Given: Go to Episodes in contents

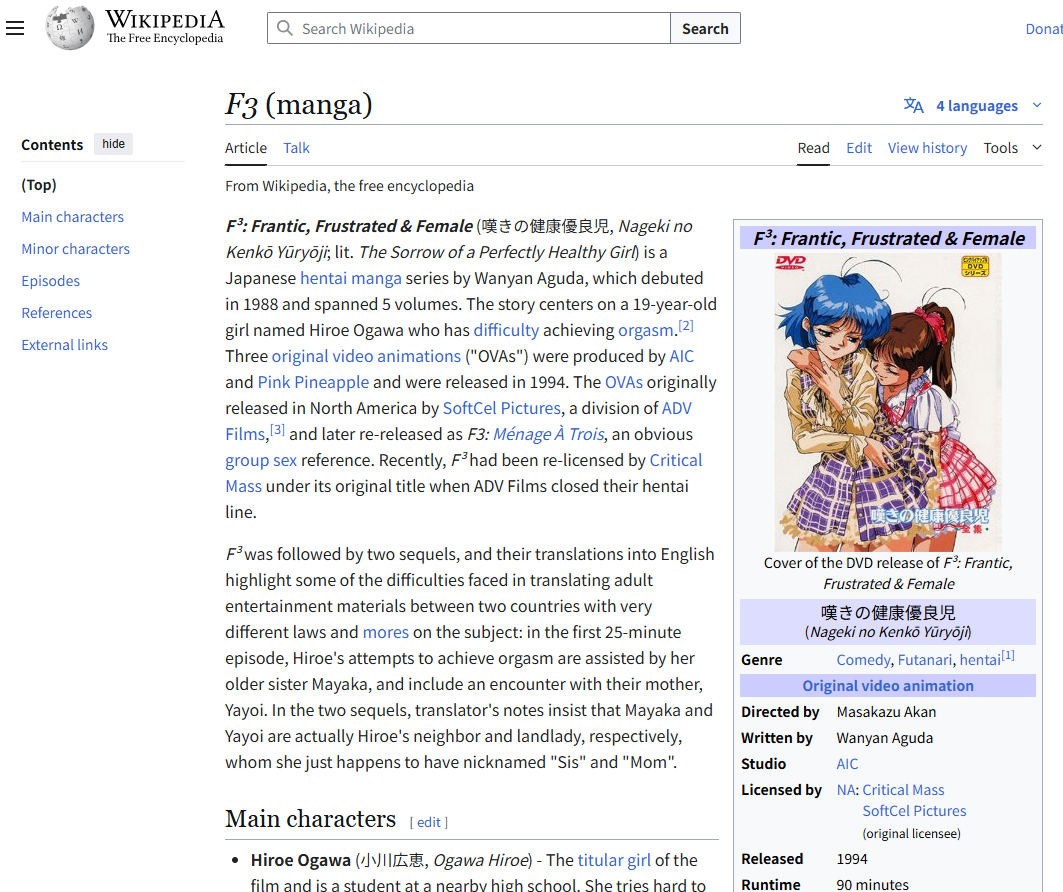Looking at the screenshot, I should click(50, 281).
